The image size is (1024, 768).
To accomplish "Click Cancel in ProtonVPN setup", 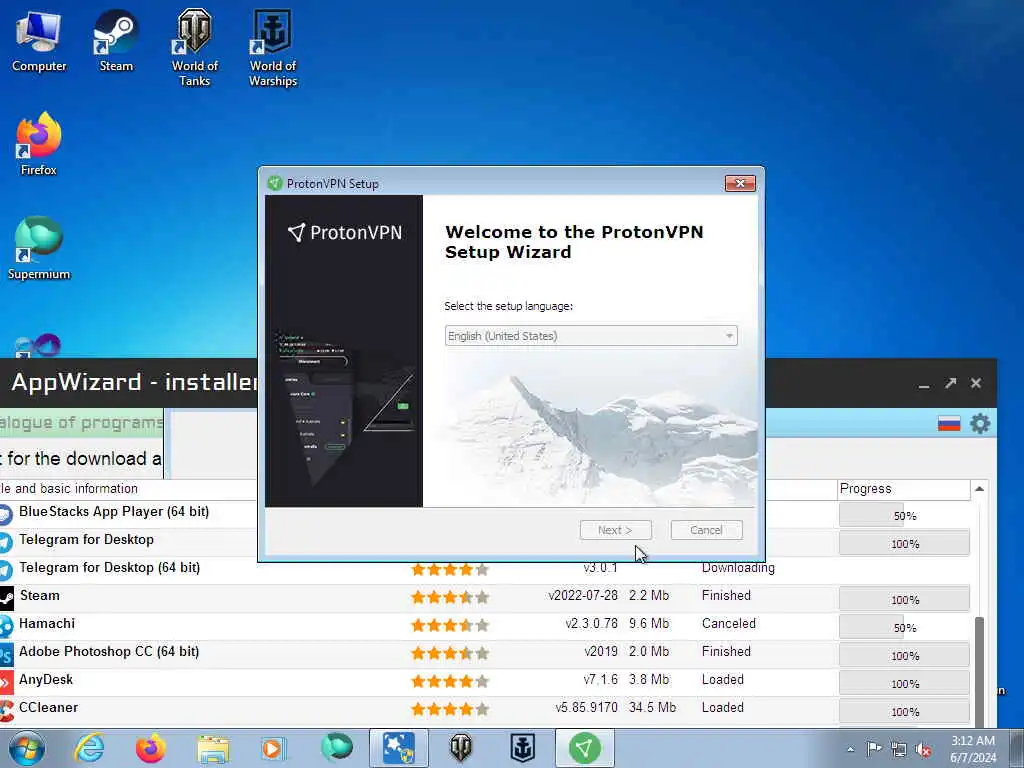I will pos(707,530).
